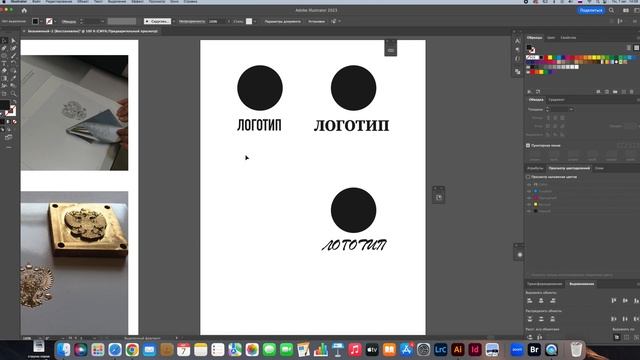Expand the opacity arrow in control bar
640x360 pixels.
229,21
